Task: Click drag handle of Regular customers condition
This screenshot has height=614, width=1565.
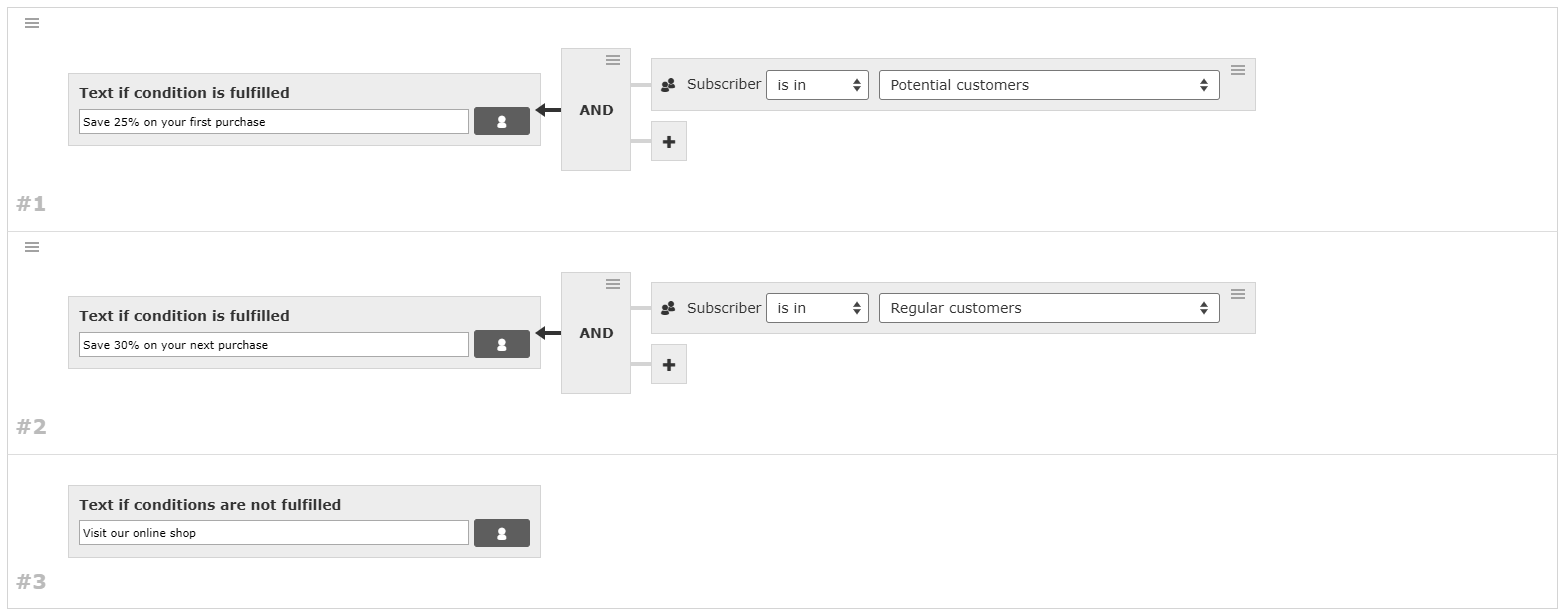Action: [1238, 294]
